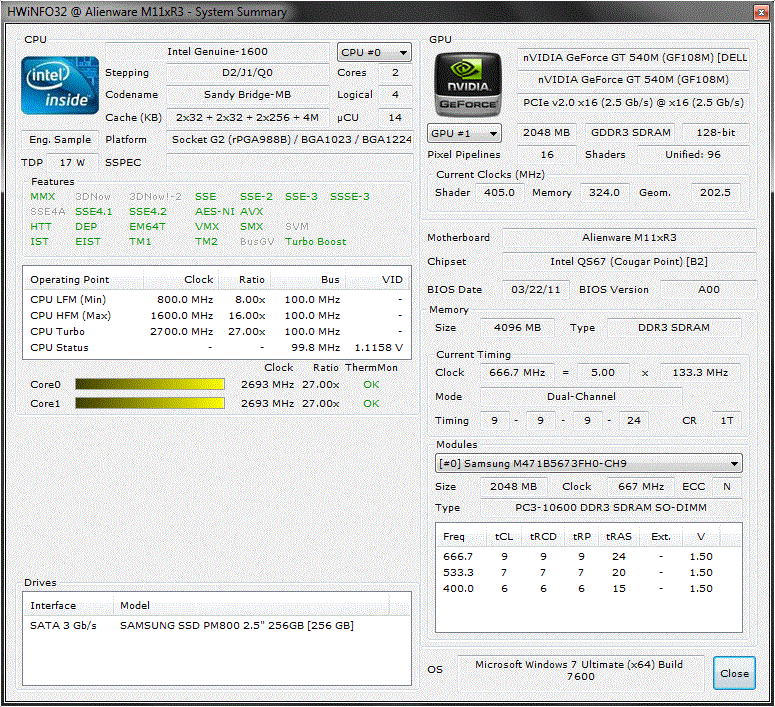Click the second GeForce GT 540M name field
775x707 pixels.
[633, 80]
